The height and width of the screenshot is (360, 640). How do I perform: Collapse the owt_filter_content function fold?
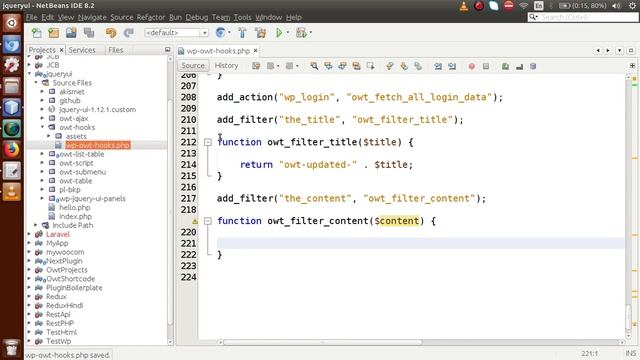point(208,221)
